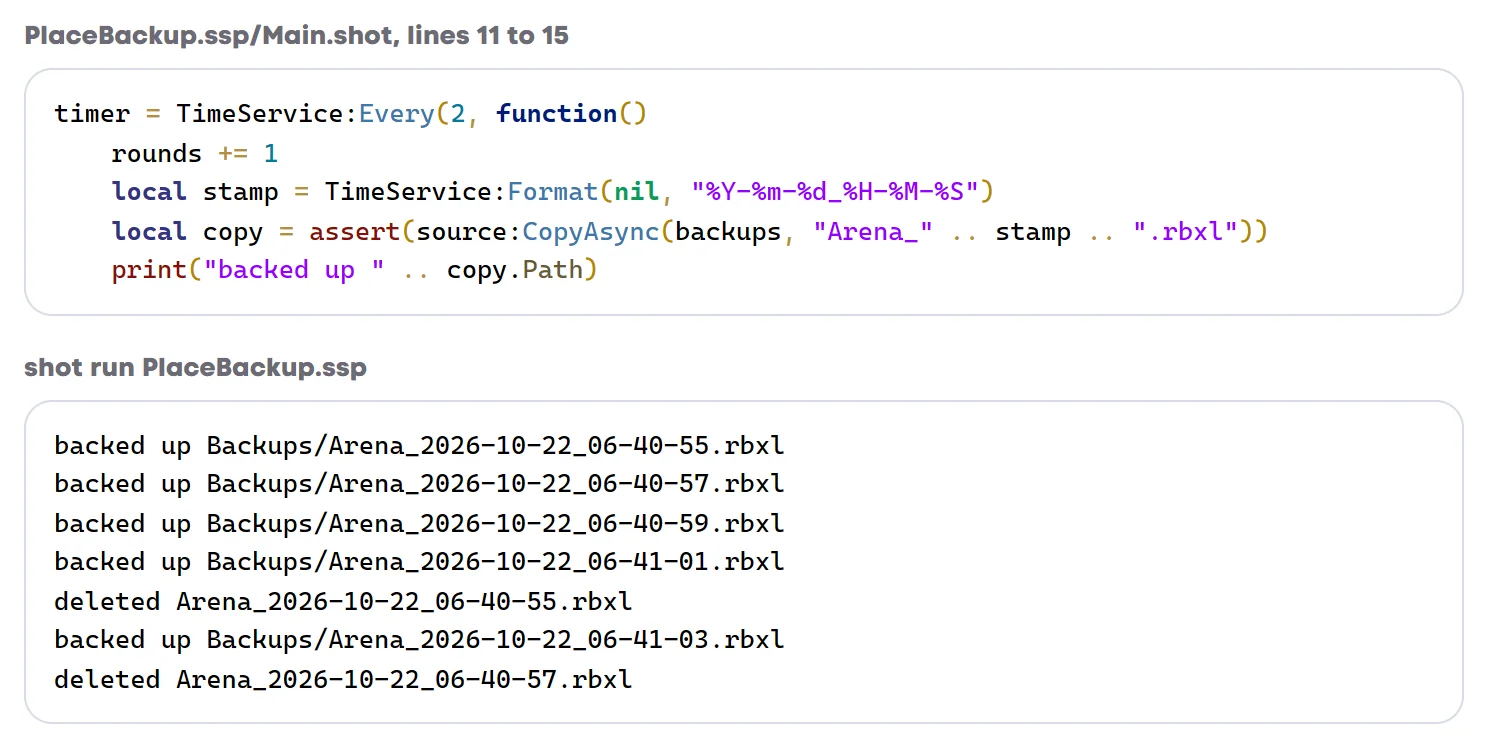Image resolution: width=1488 pixels, height=748 pixels.
Task: Click the "function" keyword in the first line
Action: coord(557,114)
